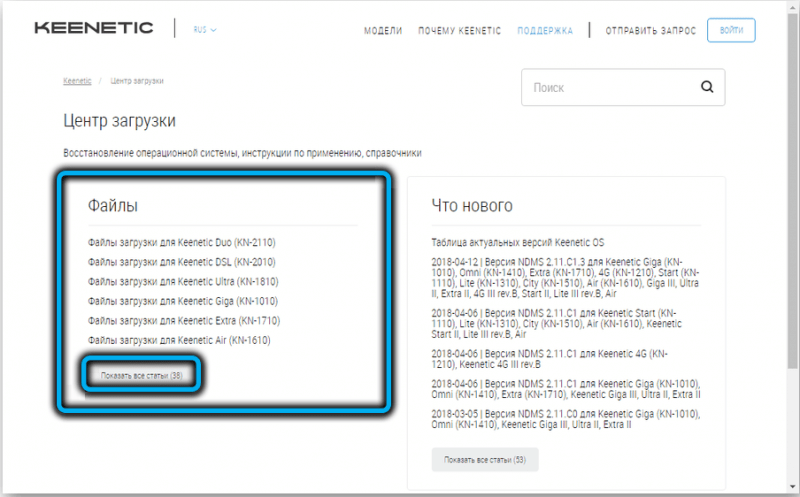Open Таблица актуальных версий Keenetic OS
The image size is (800, 497).
point(517,242)
